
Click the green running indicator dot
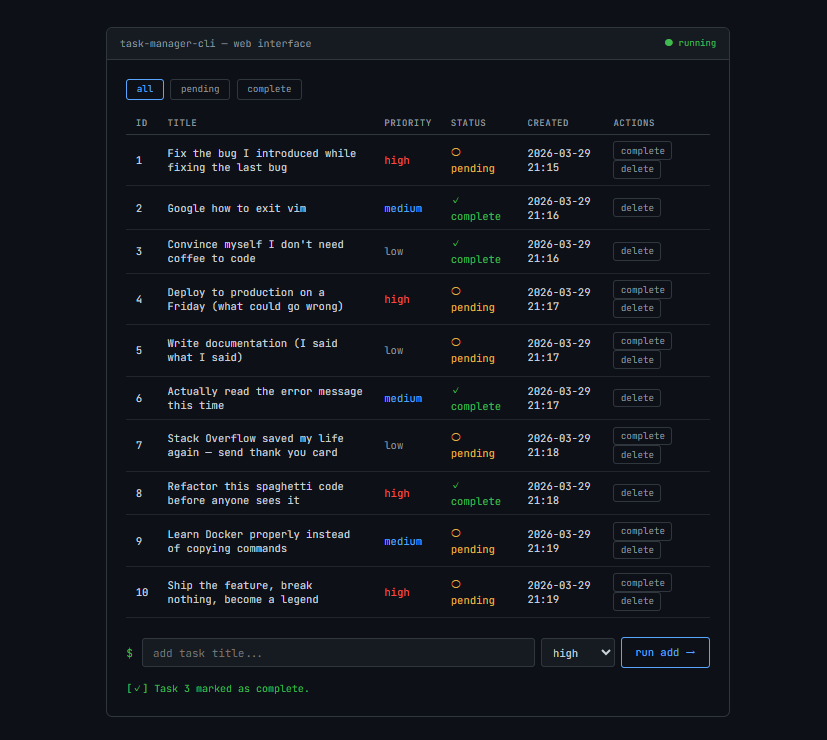(x=668, y=43)
